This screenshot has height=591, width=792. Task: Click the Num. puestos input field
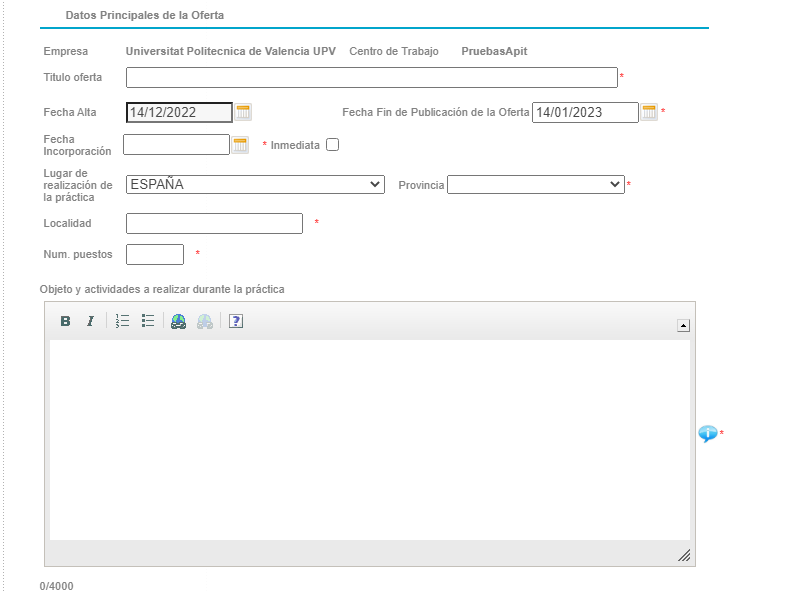[x=155, y=254]
